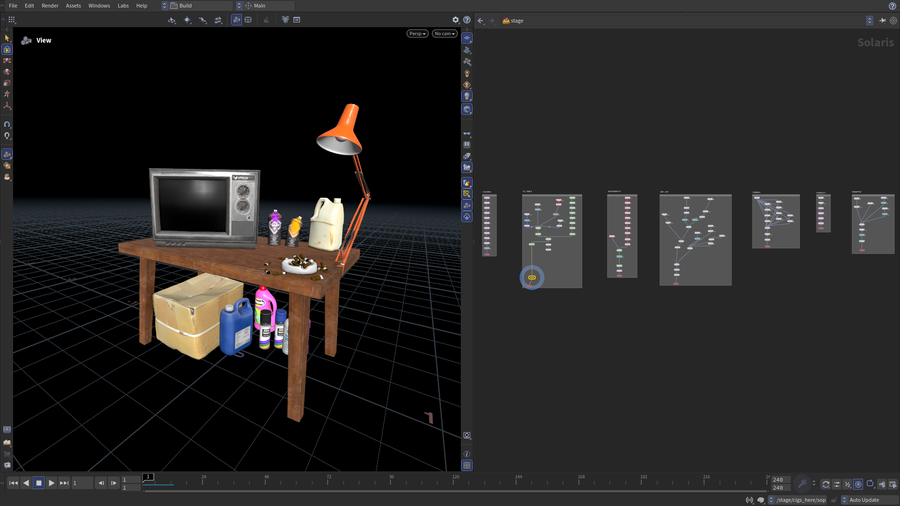Click the flipbook render icon at timeline end
This screenshot has width=900, height=506.
tap(893, 484)
